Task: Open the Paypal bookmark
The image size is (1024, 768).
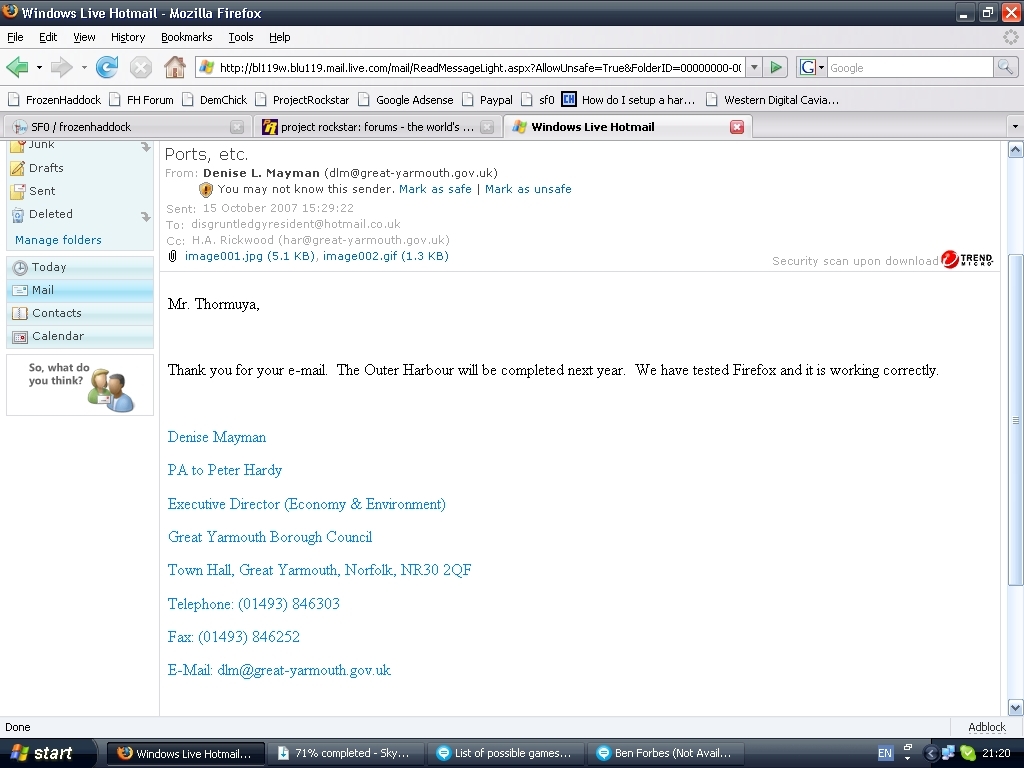Action: (x=487, y=100)
